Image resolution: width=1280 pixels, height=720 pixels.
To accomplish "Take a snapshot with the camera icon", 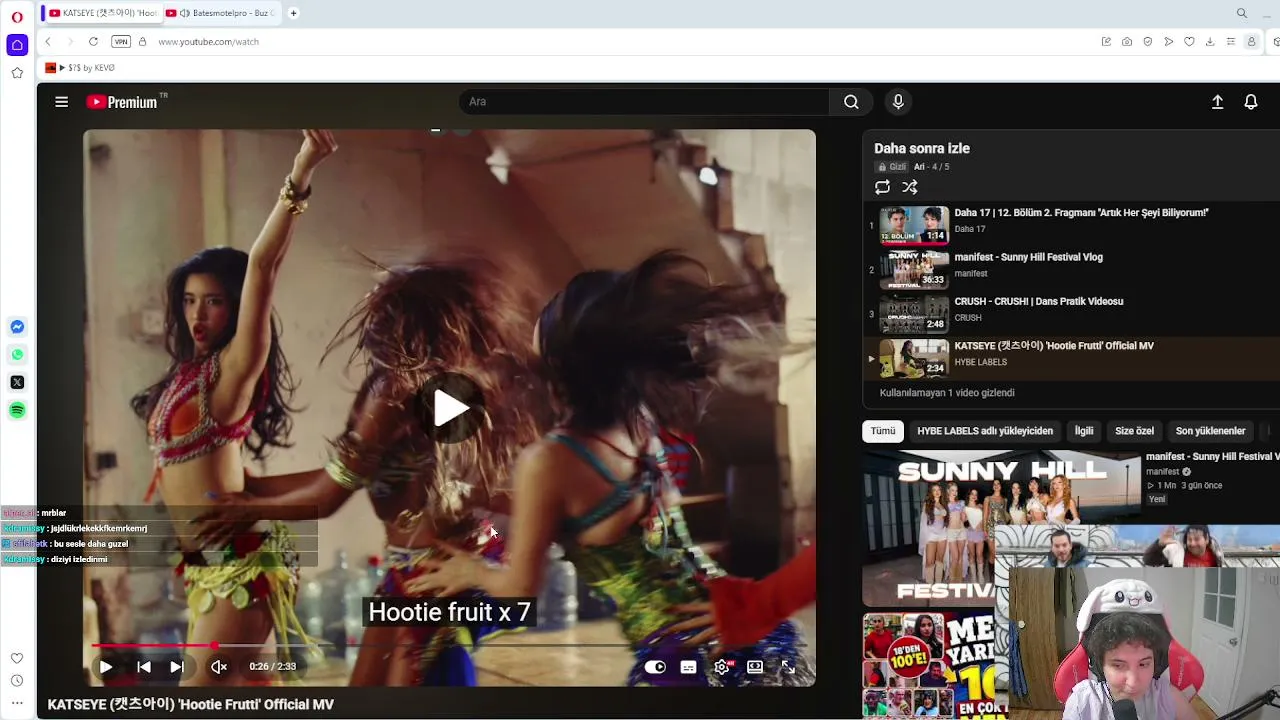I will point(1127,42).
